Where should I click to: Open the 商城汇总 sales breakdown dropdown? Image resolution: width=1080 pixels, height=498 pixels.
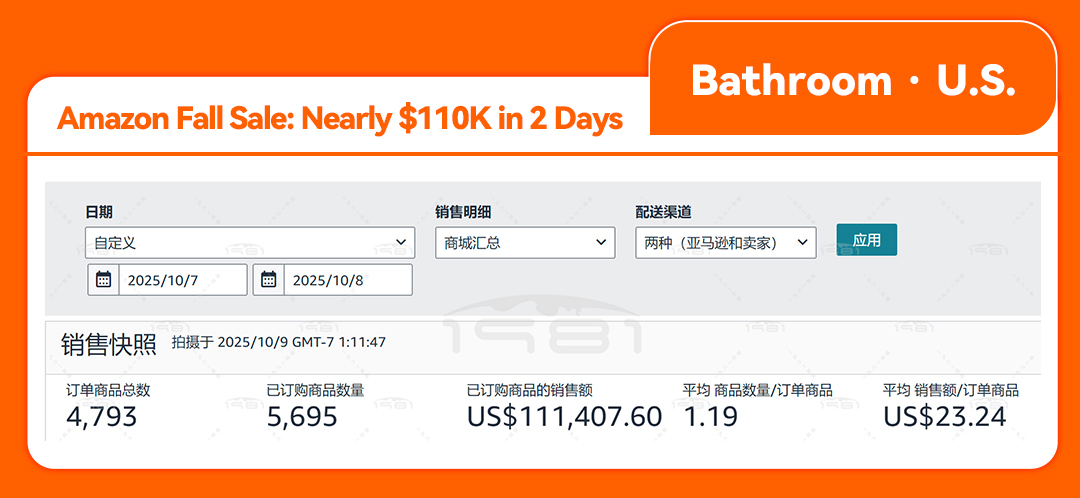525,243
